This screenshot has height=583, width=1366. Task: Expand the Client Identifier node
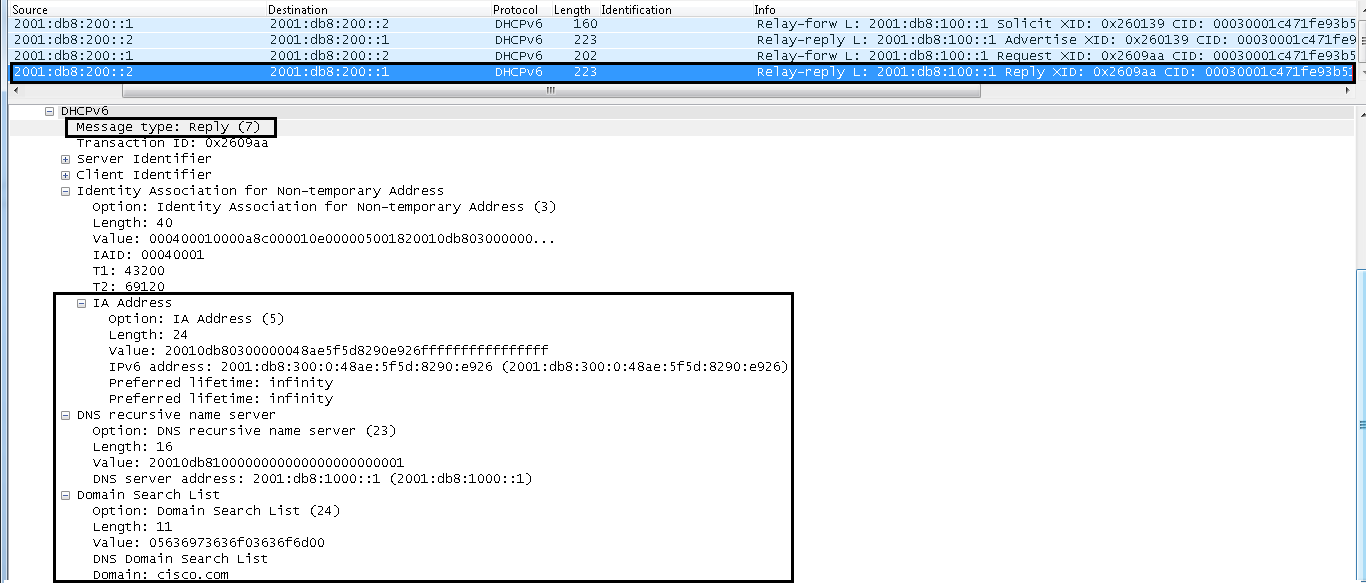click(x=66, y=175)
